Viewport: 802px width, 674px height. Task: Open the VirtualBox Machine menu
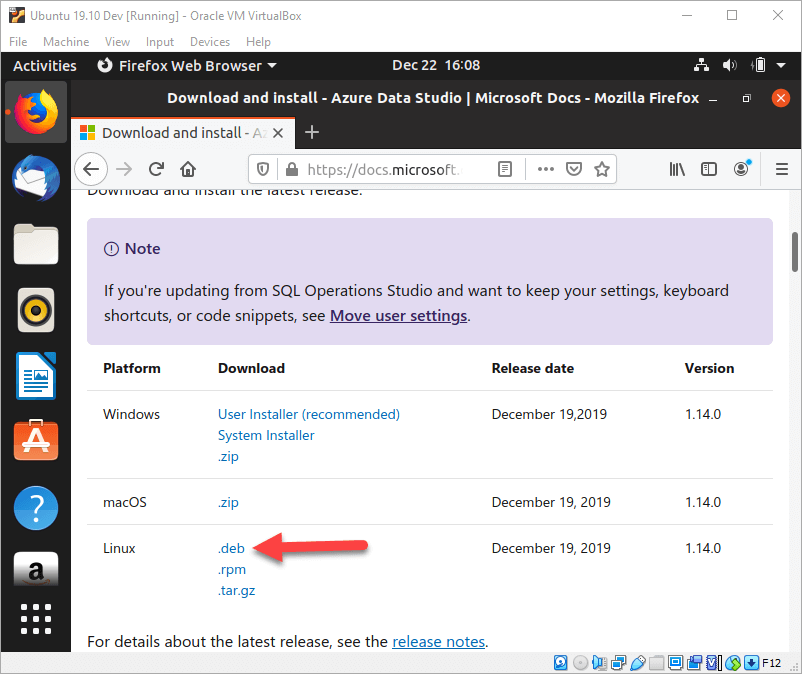[66, 42]
